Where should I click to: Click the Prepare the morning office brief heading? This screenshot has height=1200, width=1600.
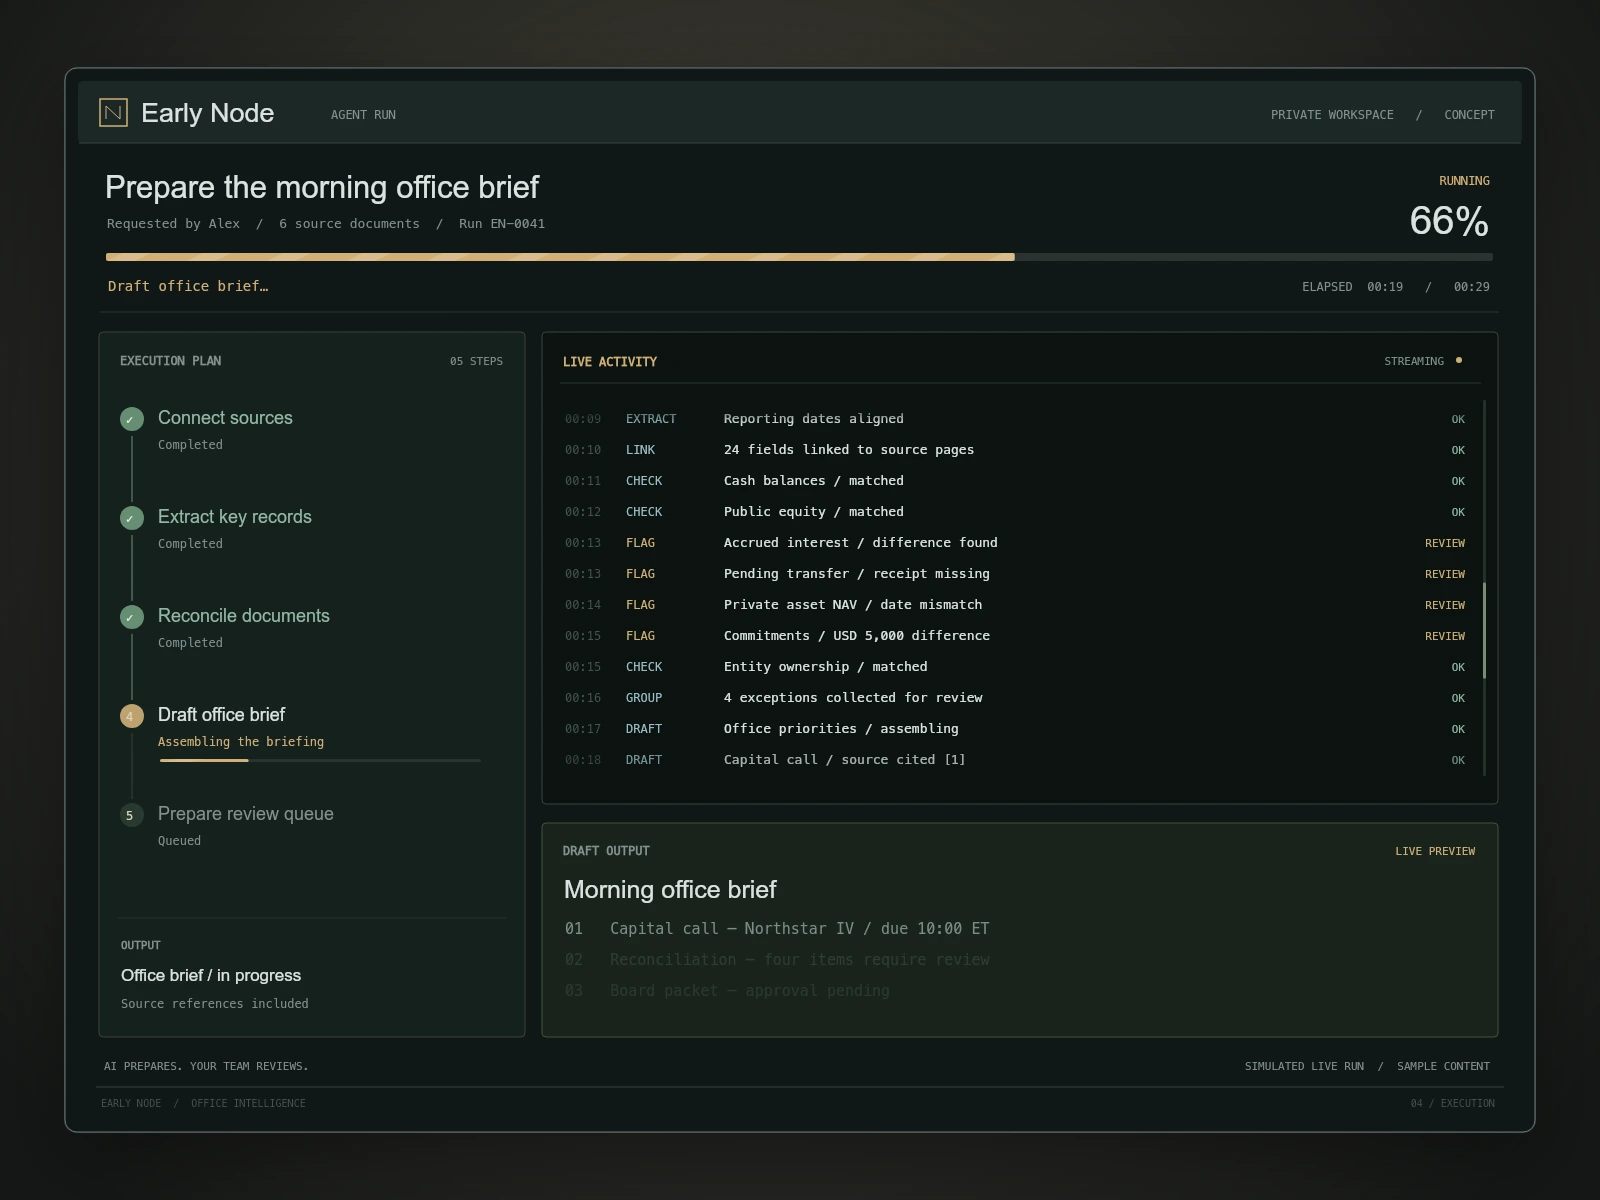pyautogui.click(x=322, y=187)
